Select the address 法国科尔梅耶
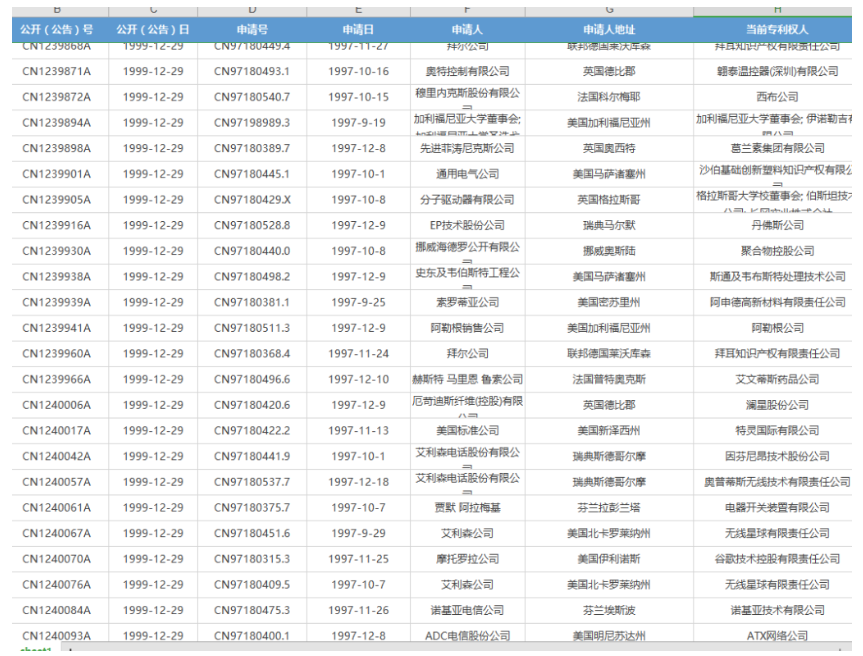Screen dimensions: 863x656 [x=609, y=97]
